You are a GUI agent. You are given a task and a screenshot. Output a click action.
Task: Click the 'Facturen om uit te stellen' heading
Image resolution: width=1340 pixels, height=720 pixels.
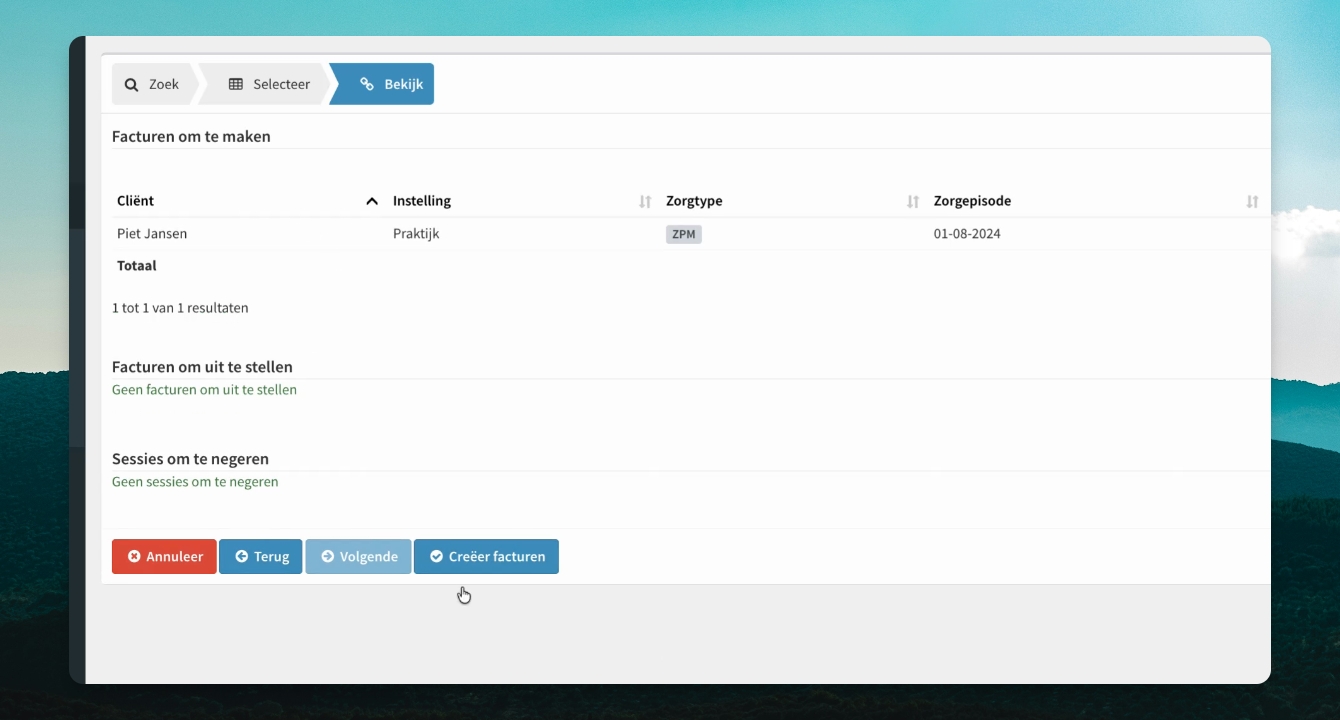(202, 367)
